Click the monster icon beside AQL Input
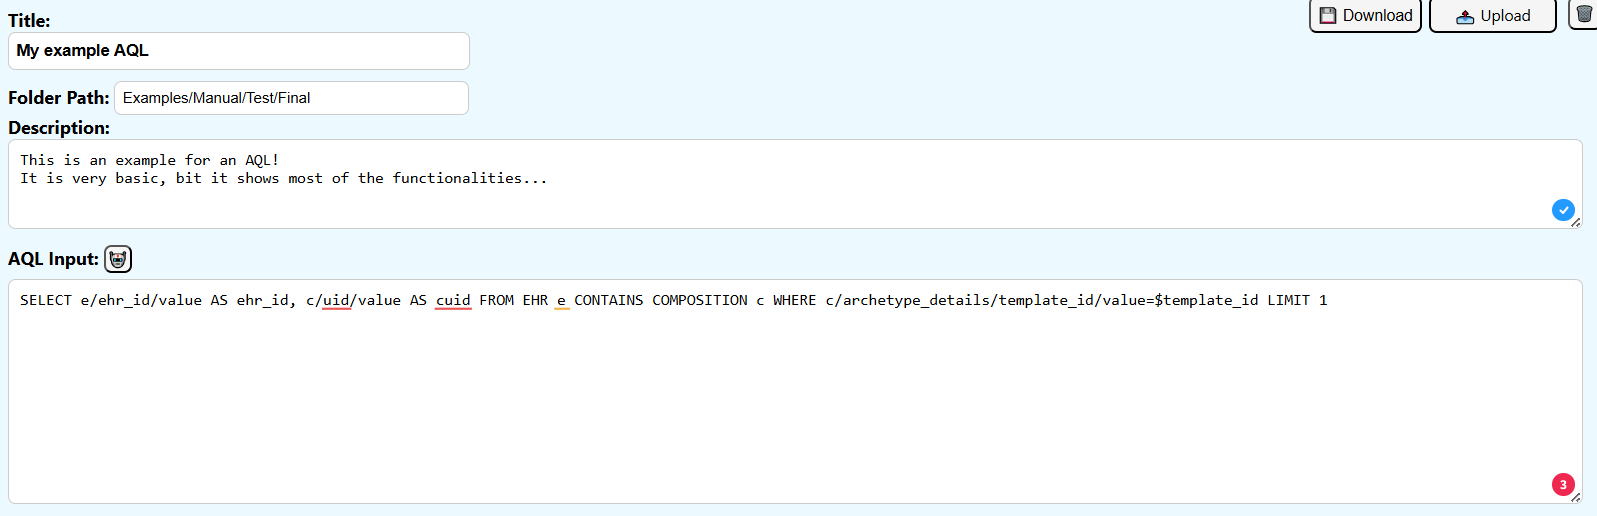Image resolution: width=1597 pixels, height=516 pixels. click(118, 259)
